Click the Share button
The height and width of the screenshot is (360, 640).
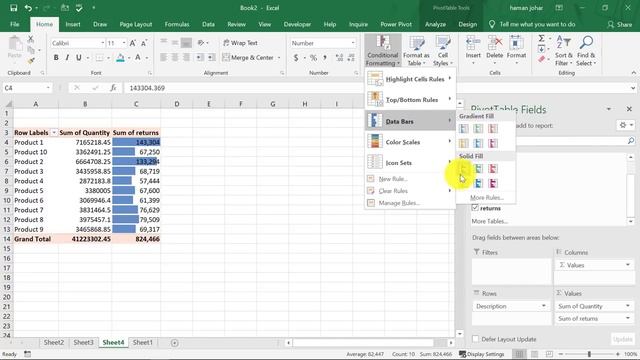pyautogui.click(x=620, y=24)
